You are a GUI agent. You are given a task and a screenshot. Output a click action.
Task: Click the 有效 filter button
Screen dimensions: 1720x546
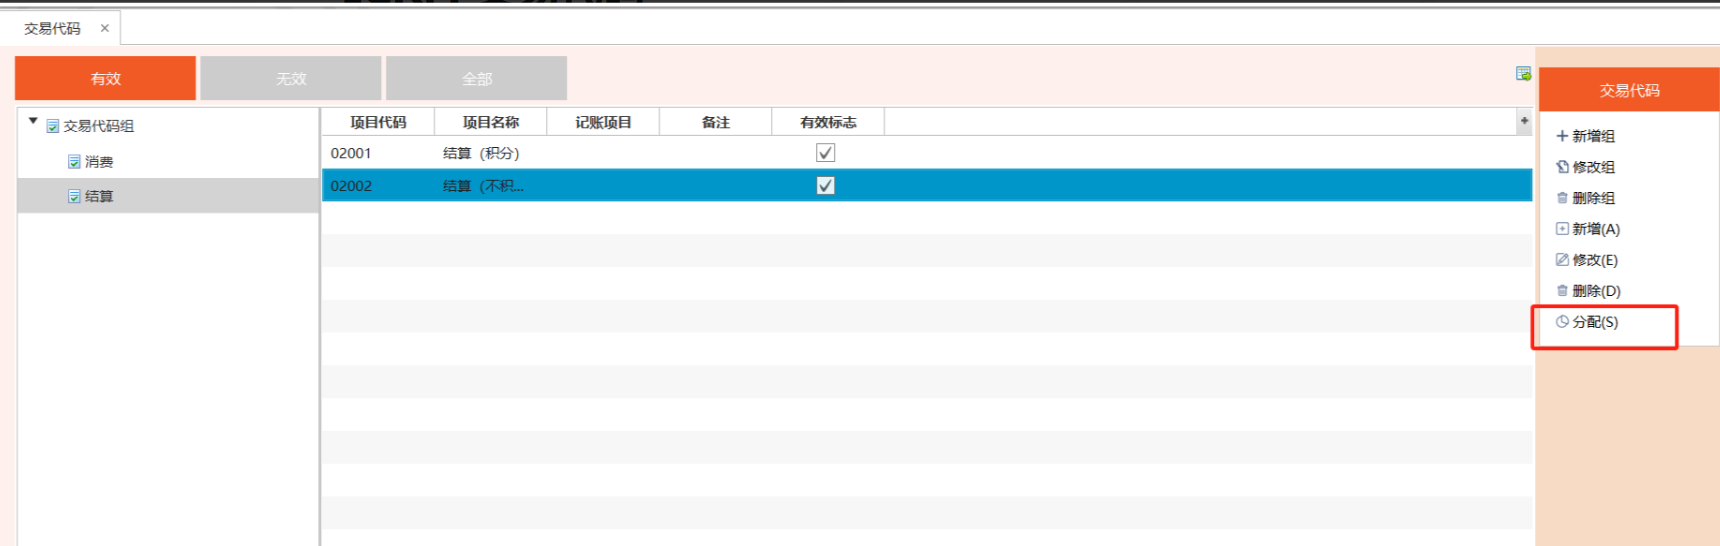click(105, 79)
